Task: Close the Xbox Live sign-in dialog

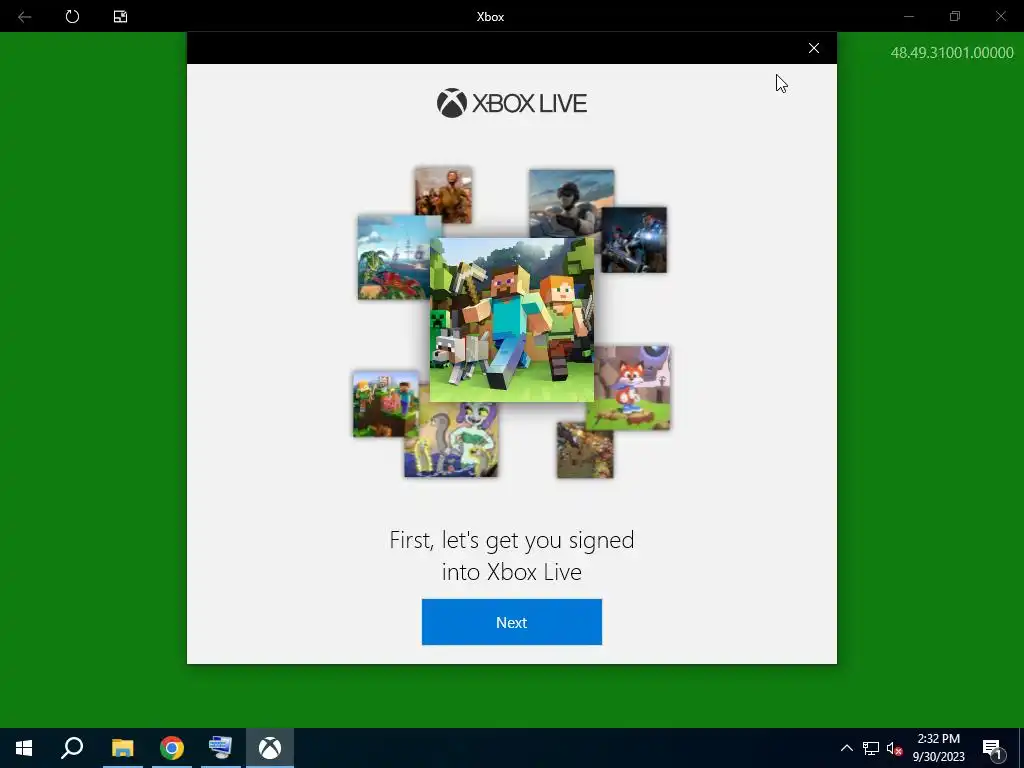Action: (x=814, y=48)
